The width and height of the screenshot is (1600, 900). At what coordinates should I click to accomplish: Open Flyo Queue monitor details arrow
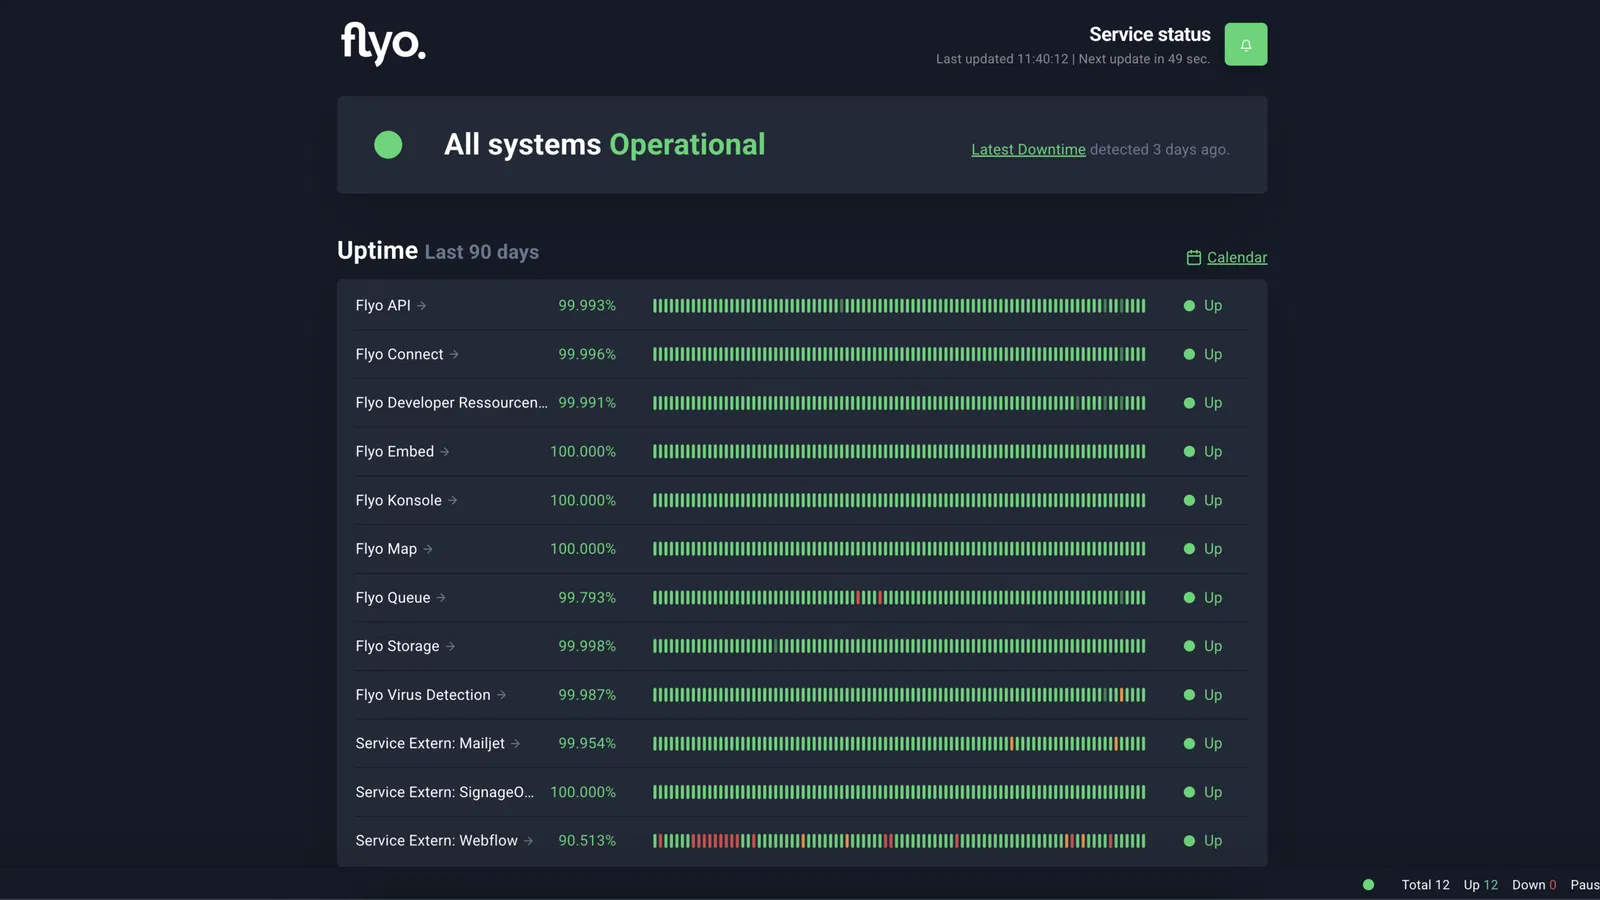[441, 598]
